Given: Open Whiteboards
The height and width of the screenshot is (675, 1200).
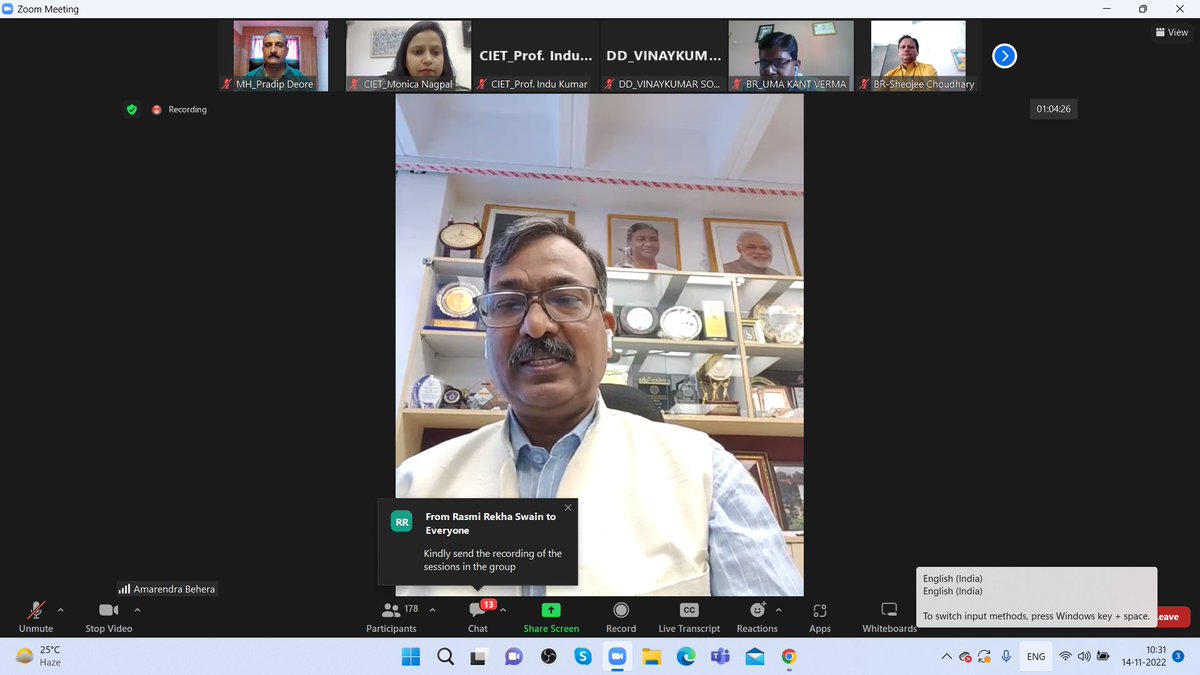Looking at the screenshot, I should [889, 616].
